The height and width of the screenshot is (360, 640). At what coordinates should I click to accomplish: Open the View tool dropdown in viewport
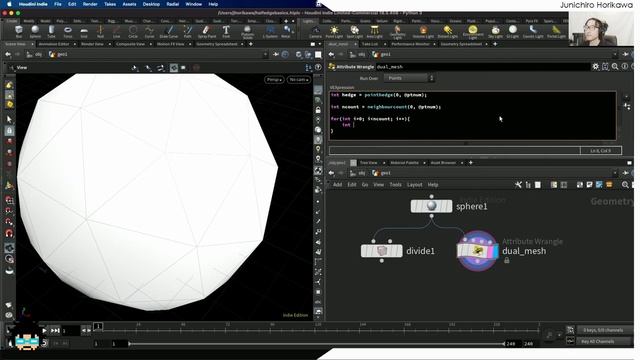click(x=19, y=67)
